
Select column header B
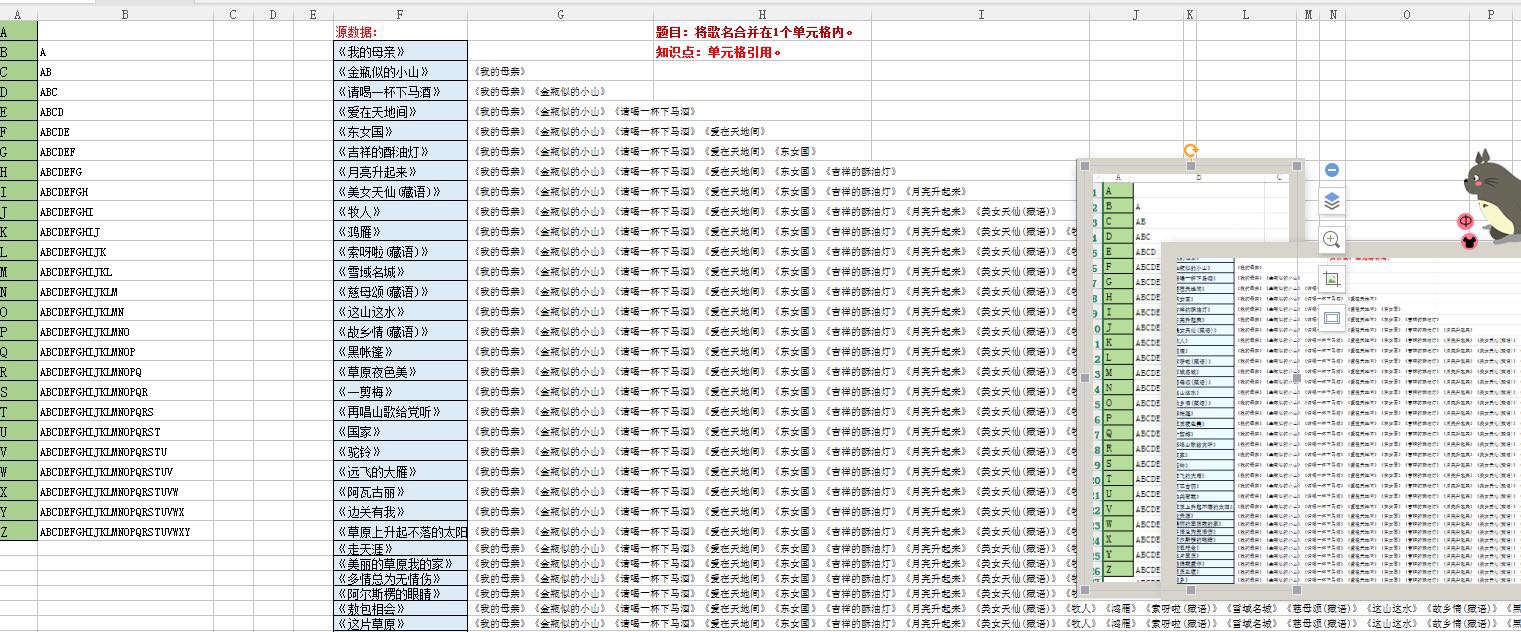click(x=124, y=14)
